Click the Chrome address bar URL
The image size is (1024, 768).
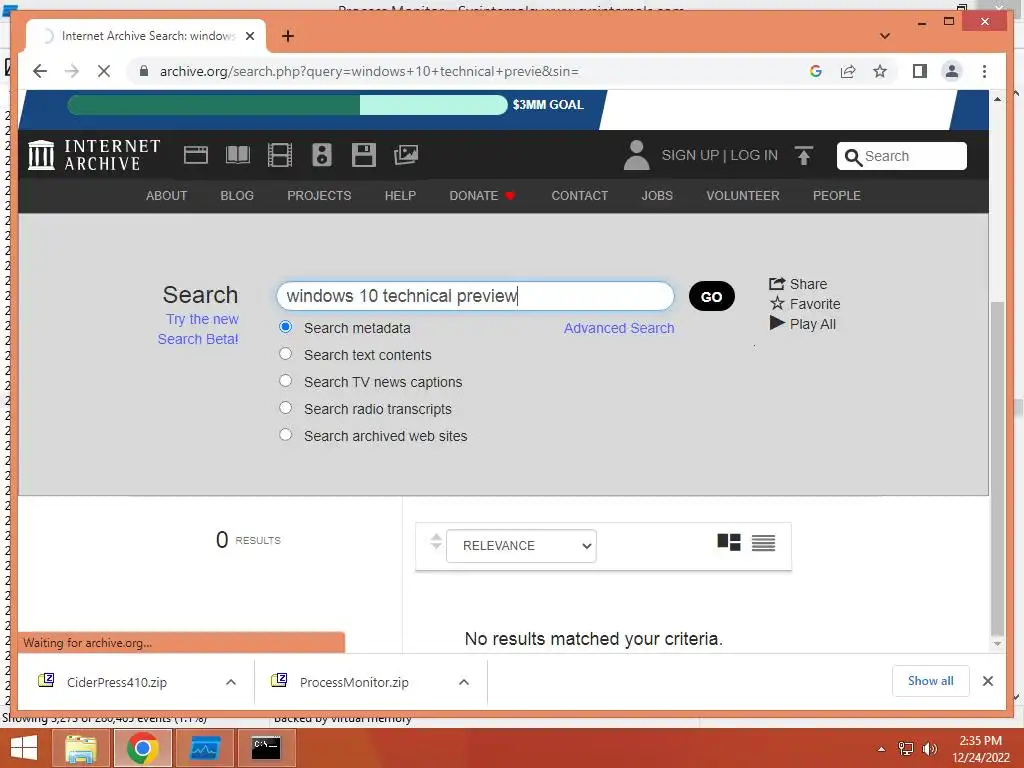point(369,71)
